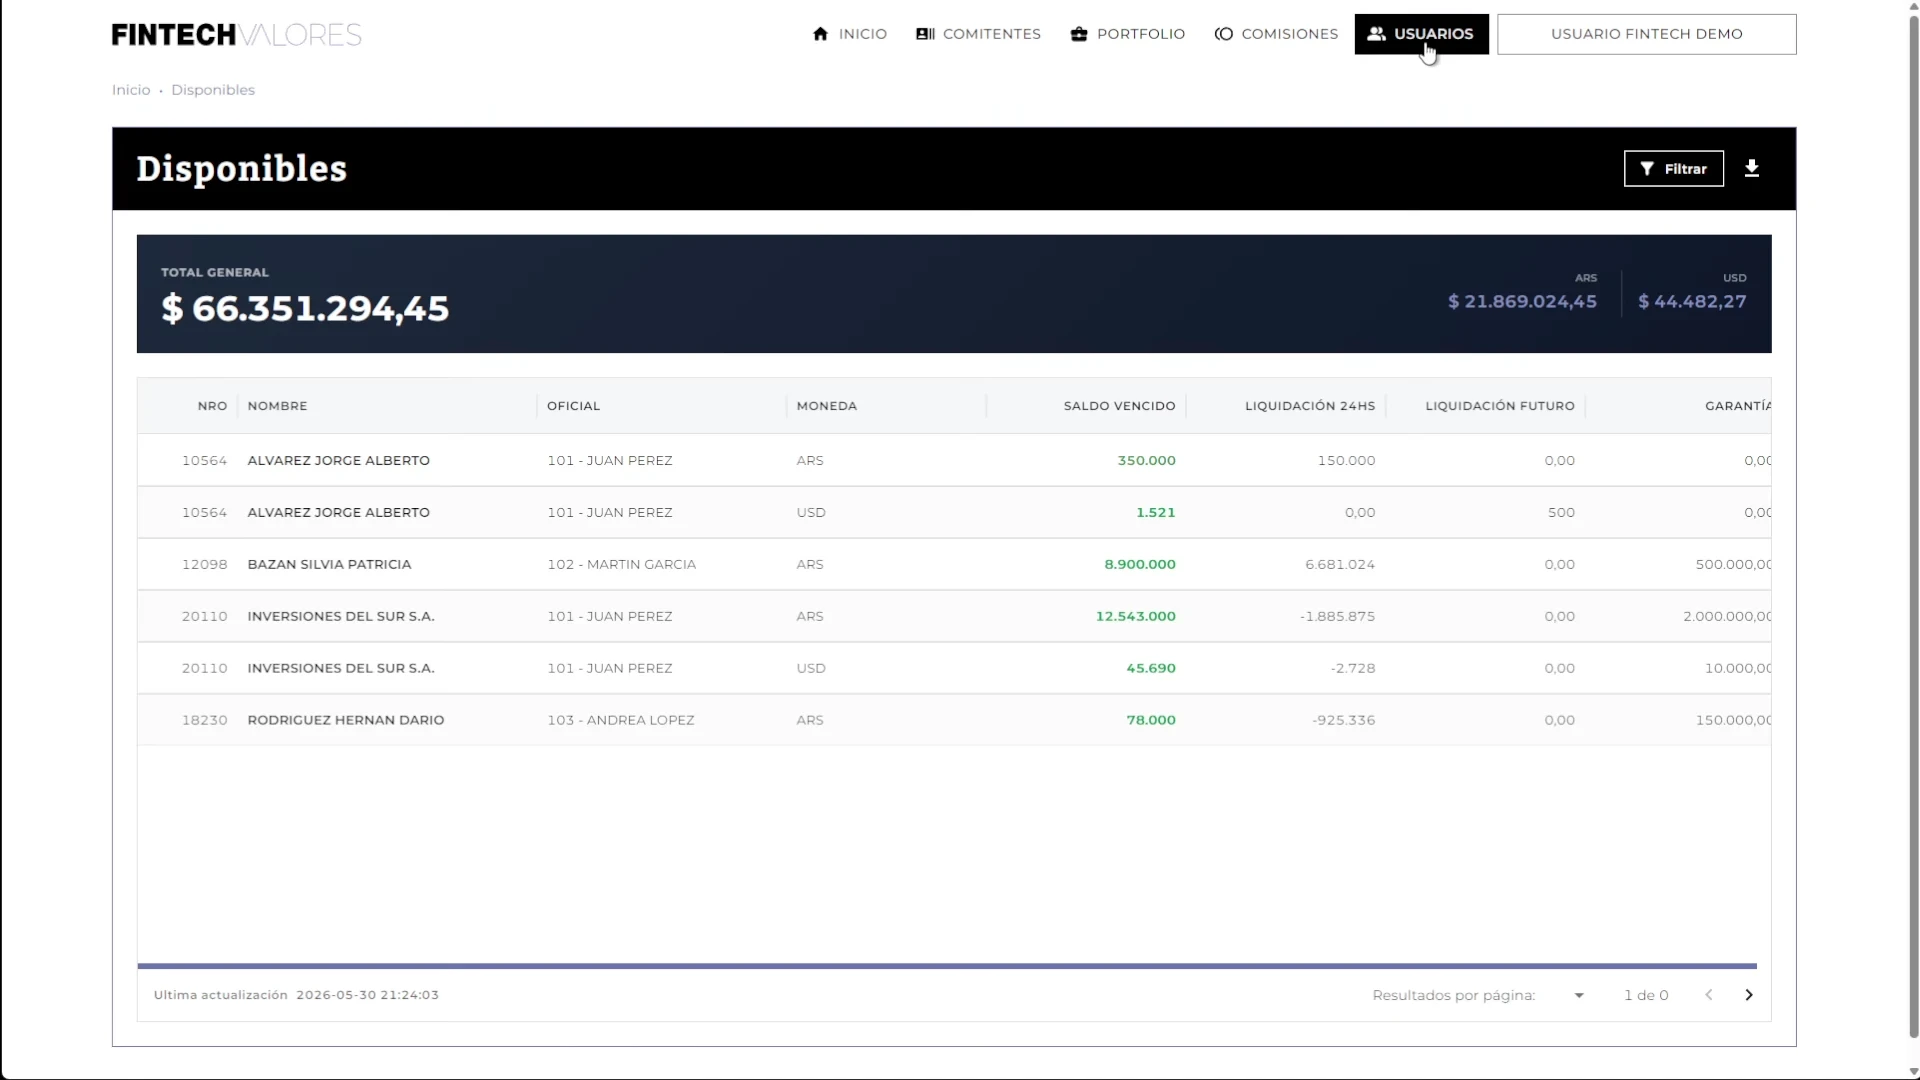Follow the Disponibles breadcrumb link
This screenshot has width=1920, height=1080.
[213, 90]
